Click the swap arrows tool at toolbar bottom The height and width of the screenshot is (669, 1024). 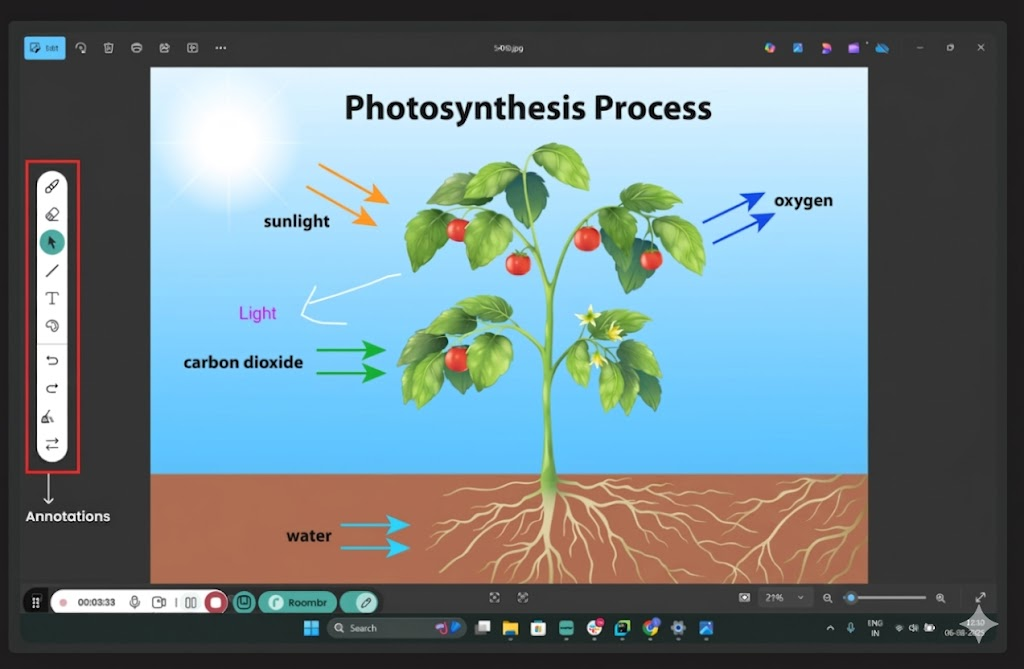coord(52,445)
